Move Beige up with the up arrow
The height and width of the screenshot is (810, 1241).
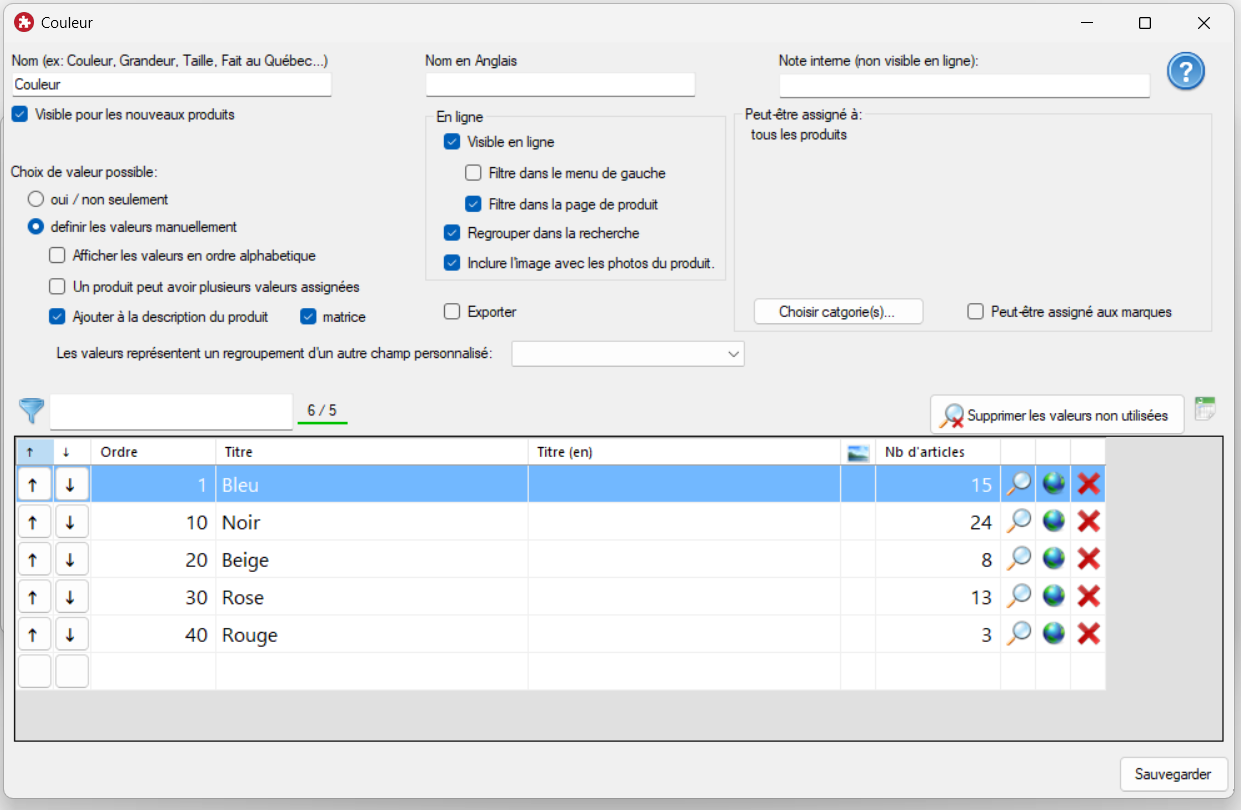click(x=33, y=560)
